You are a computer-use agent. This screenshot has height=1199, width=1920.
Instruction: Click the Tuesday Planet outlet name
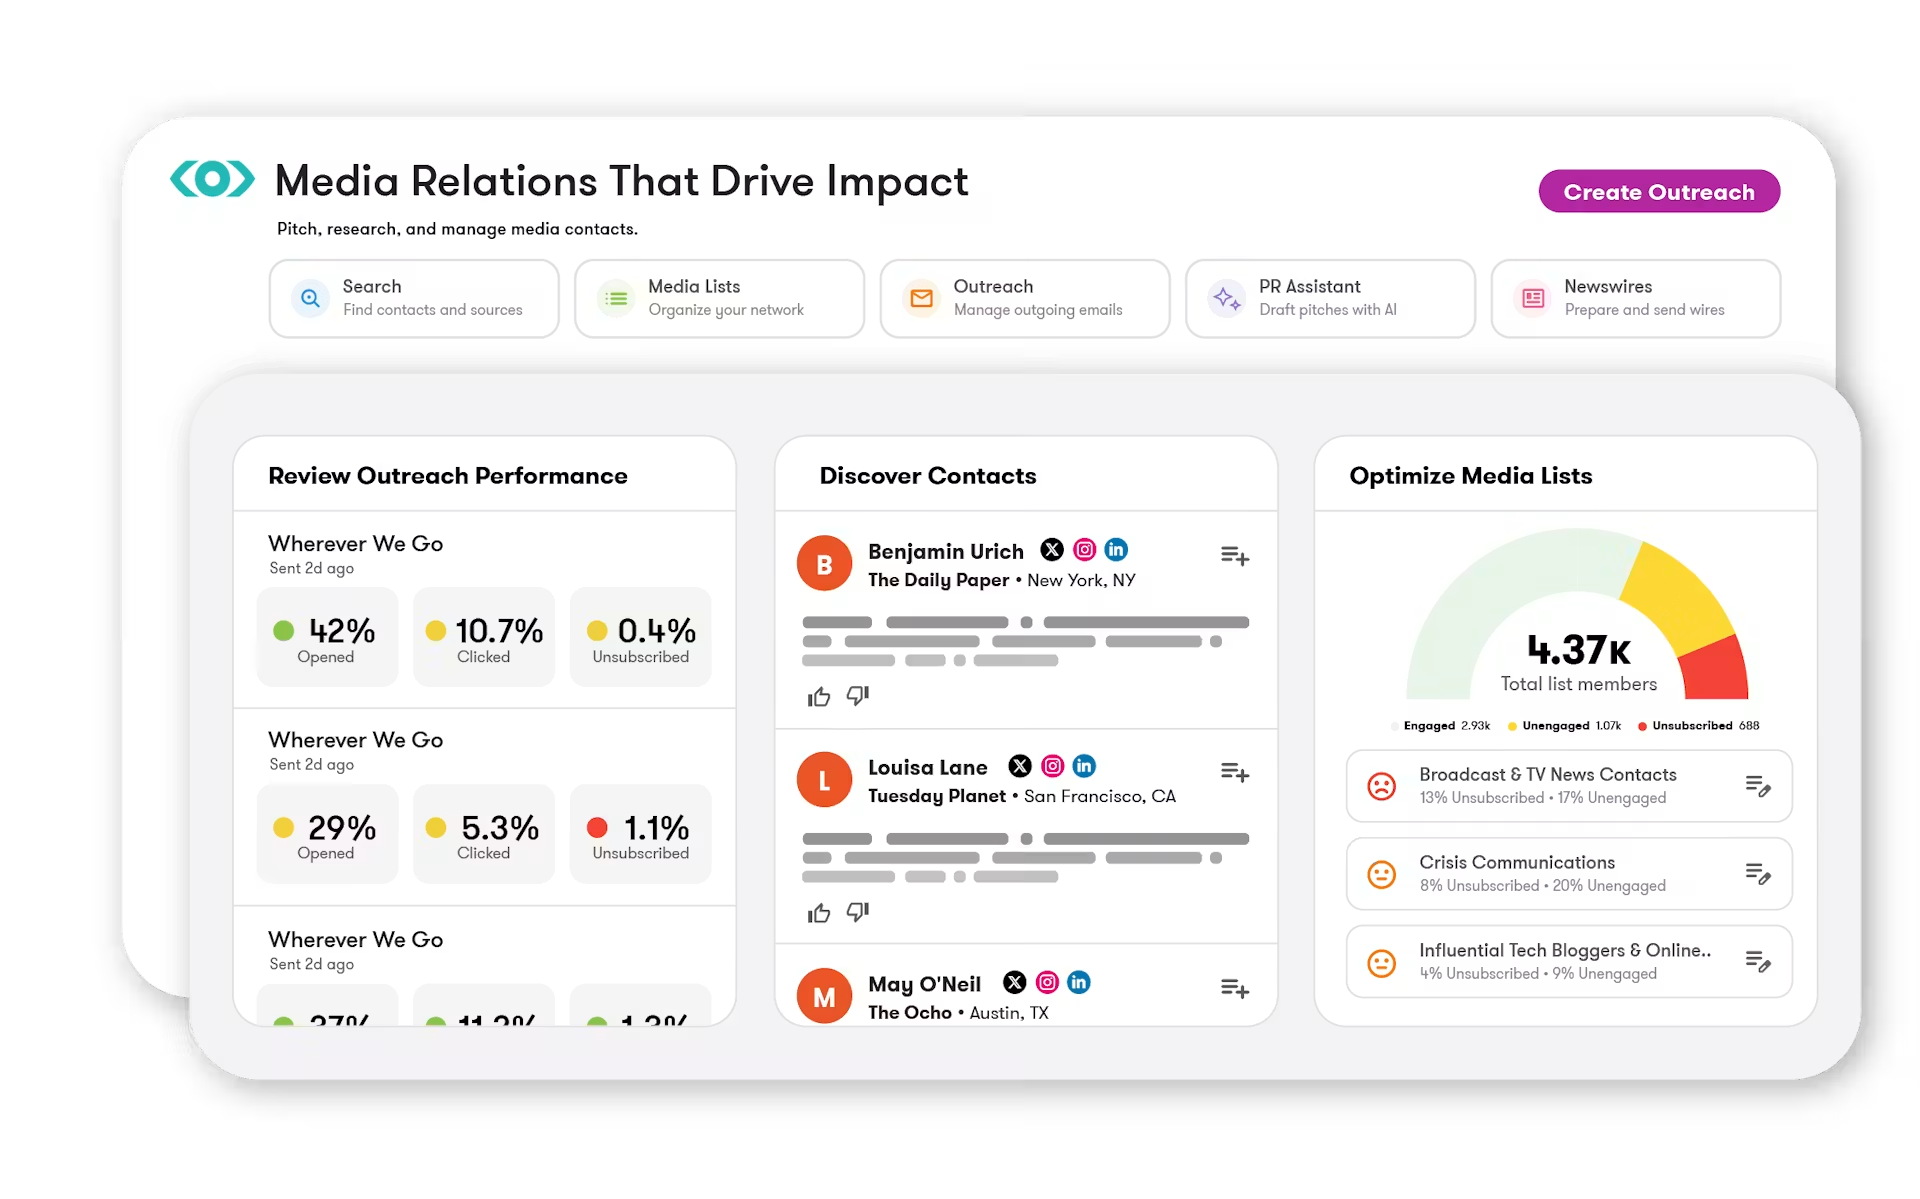pyautogui.click(x=937, y=796)
